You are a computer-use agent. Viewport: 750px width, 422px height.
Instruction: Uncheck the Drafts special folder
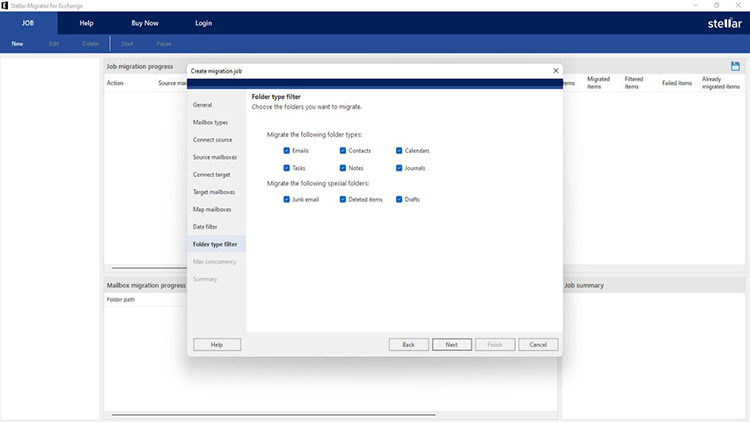tap(399, 199)
